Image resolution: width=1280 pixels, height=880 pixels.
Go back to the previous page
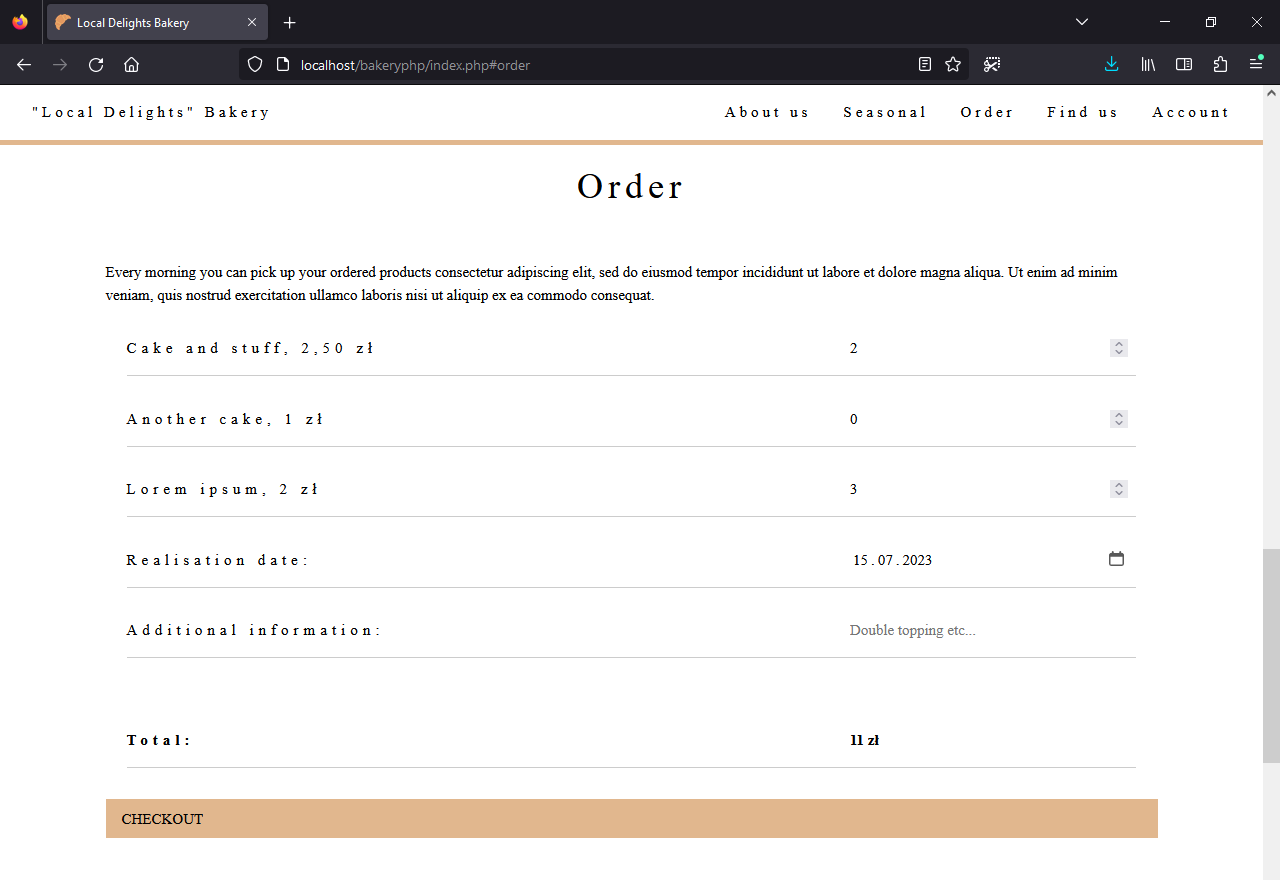(x=24, y=65)
